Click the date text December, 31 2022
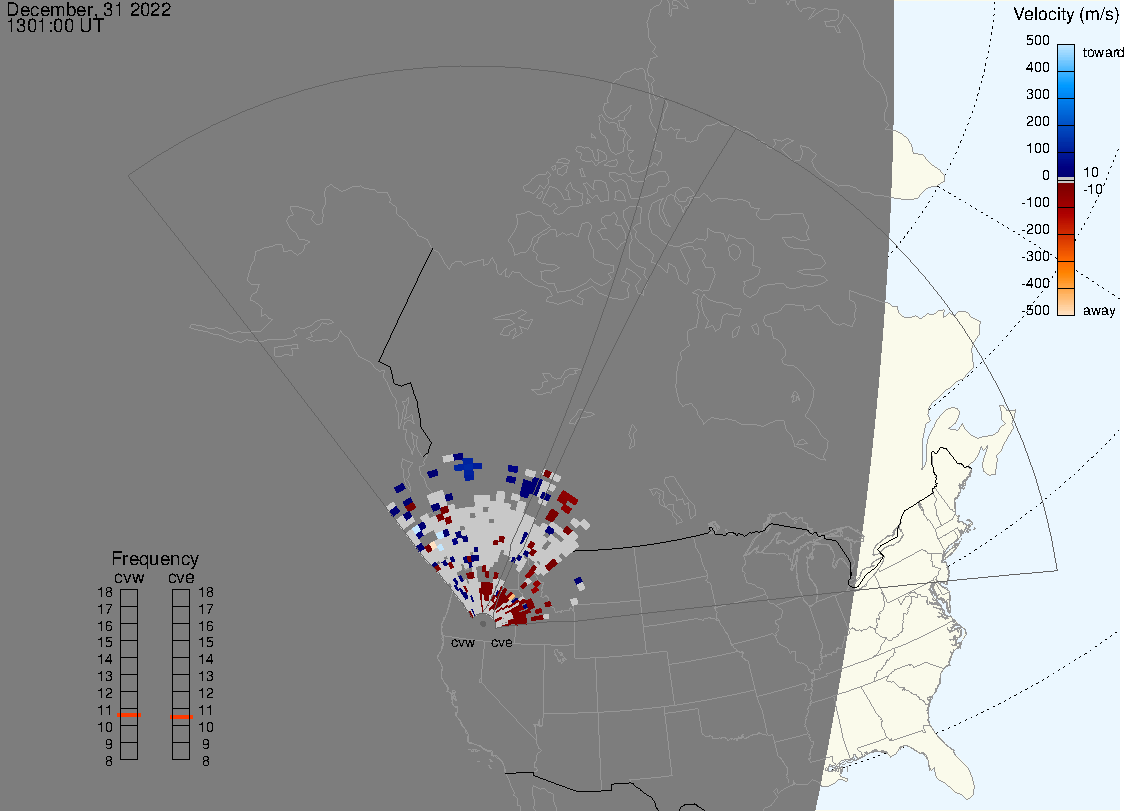 point(89,9)
